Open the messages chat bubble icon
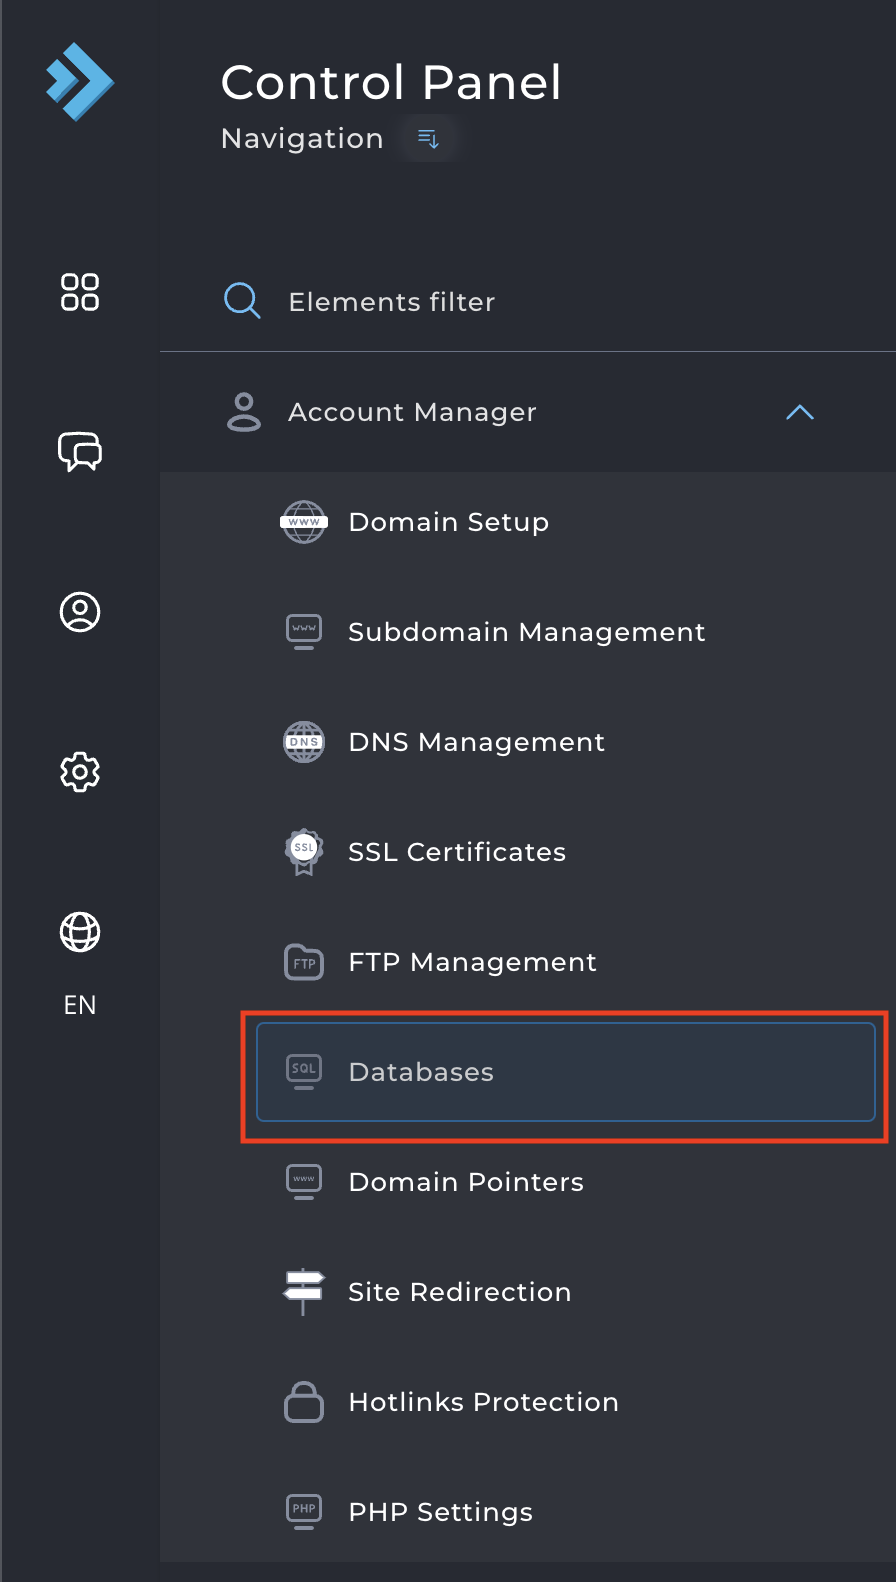The width and height of the screenshot is (896, 1582). pos(80,452)
